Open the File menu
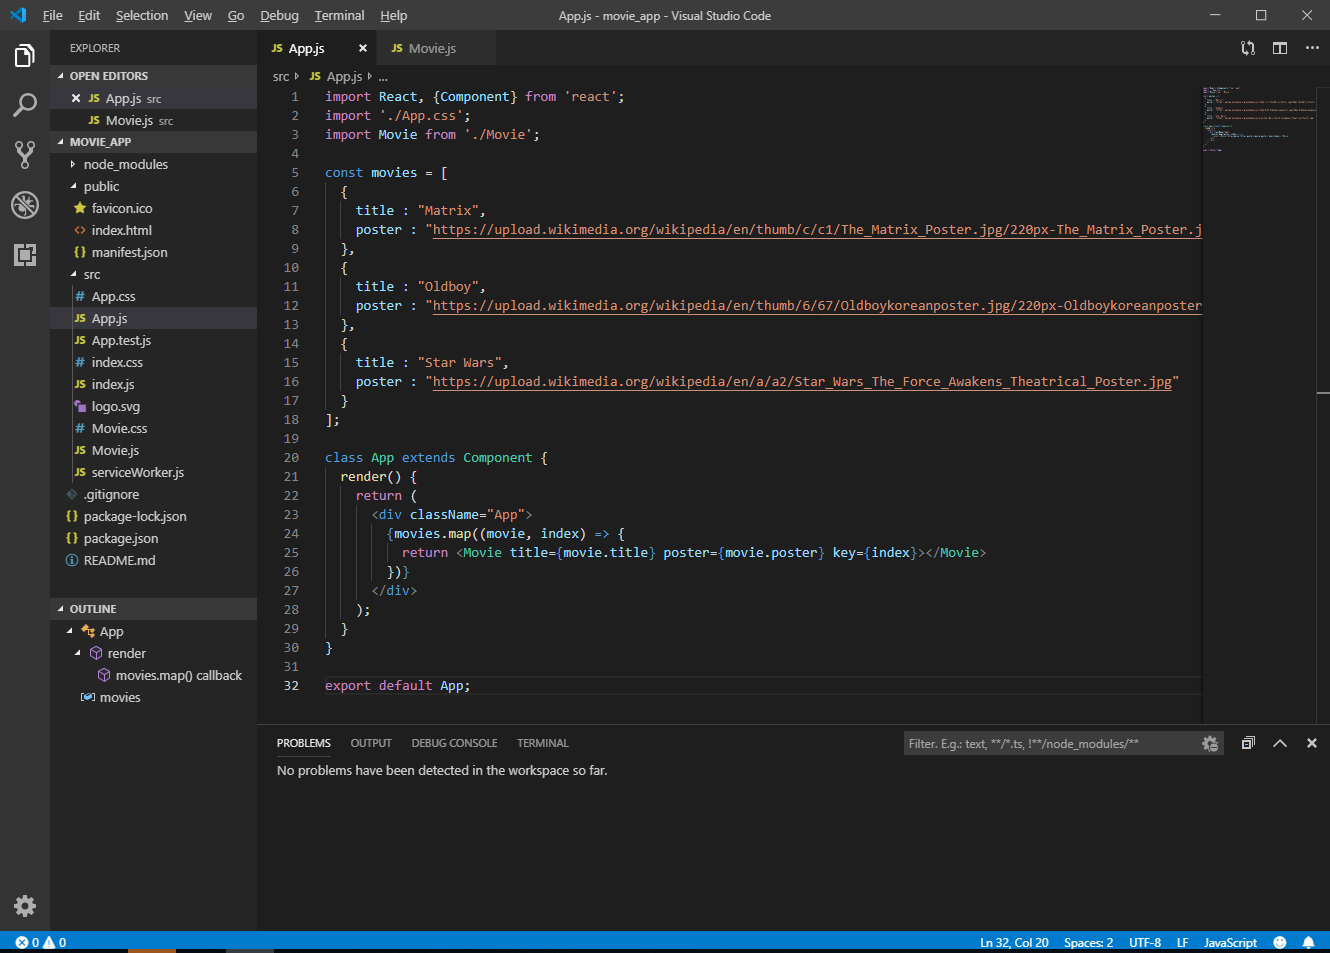Image resolution: width=1330 pixels, height=953 pixels. tap(52, 15)
